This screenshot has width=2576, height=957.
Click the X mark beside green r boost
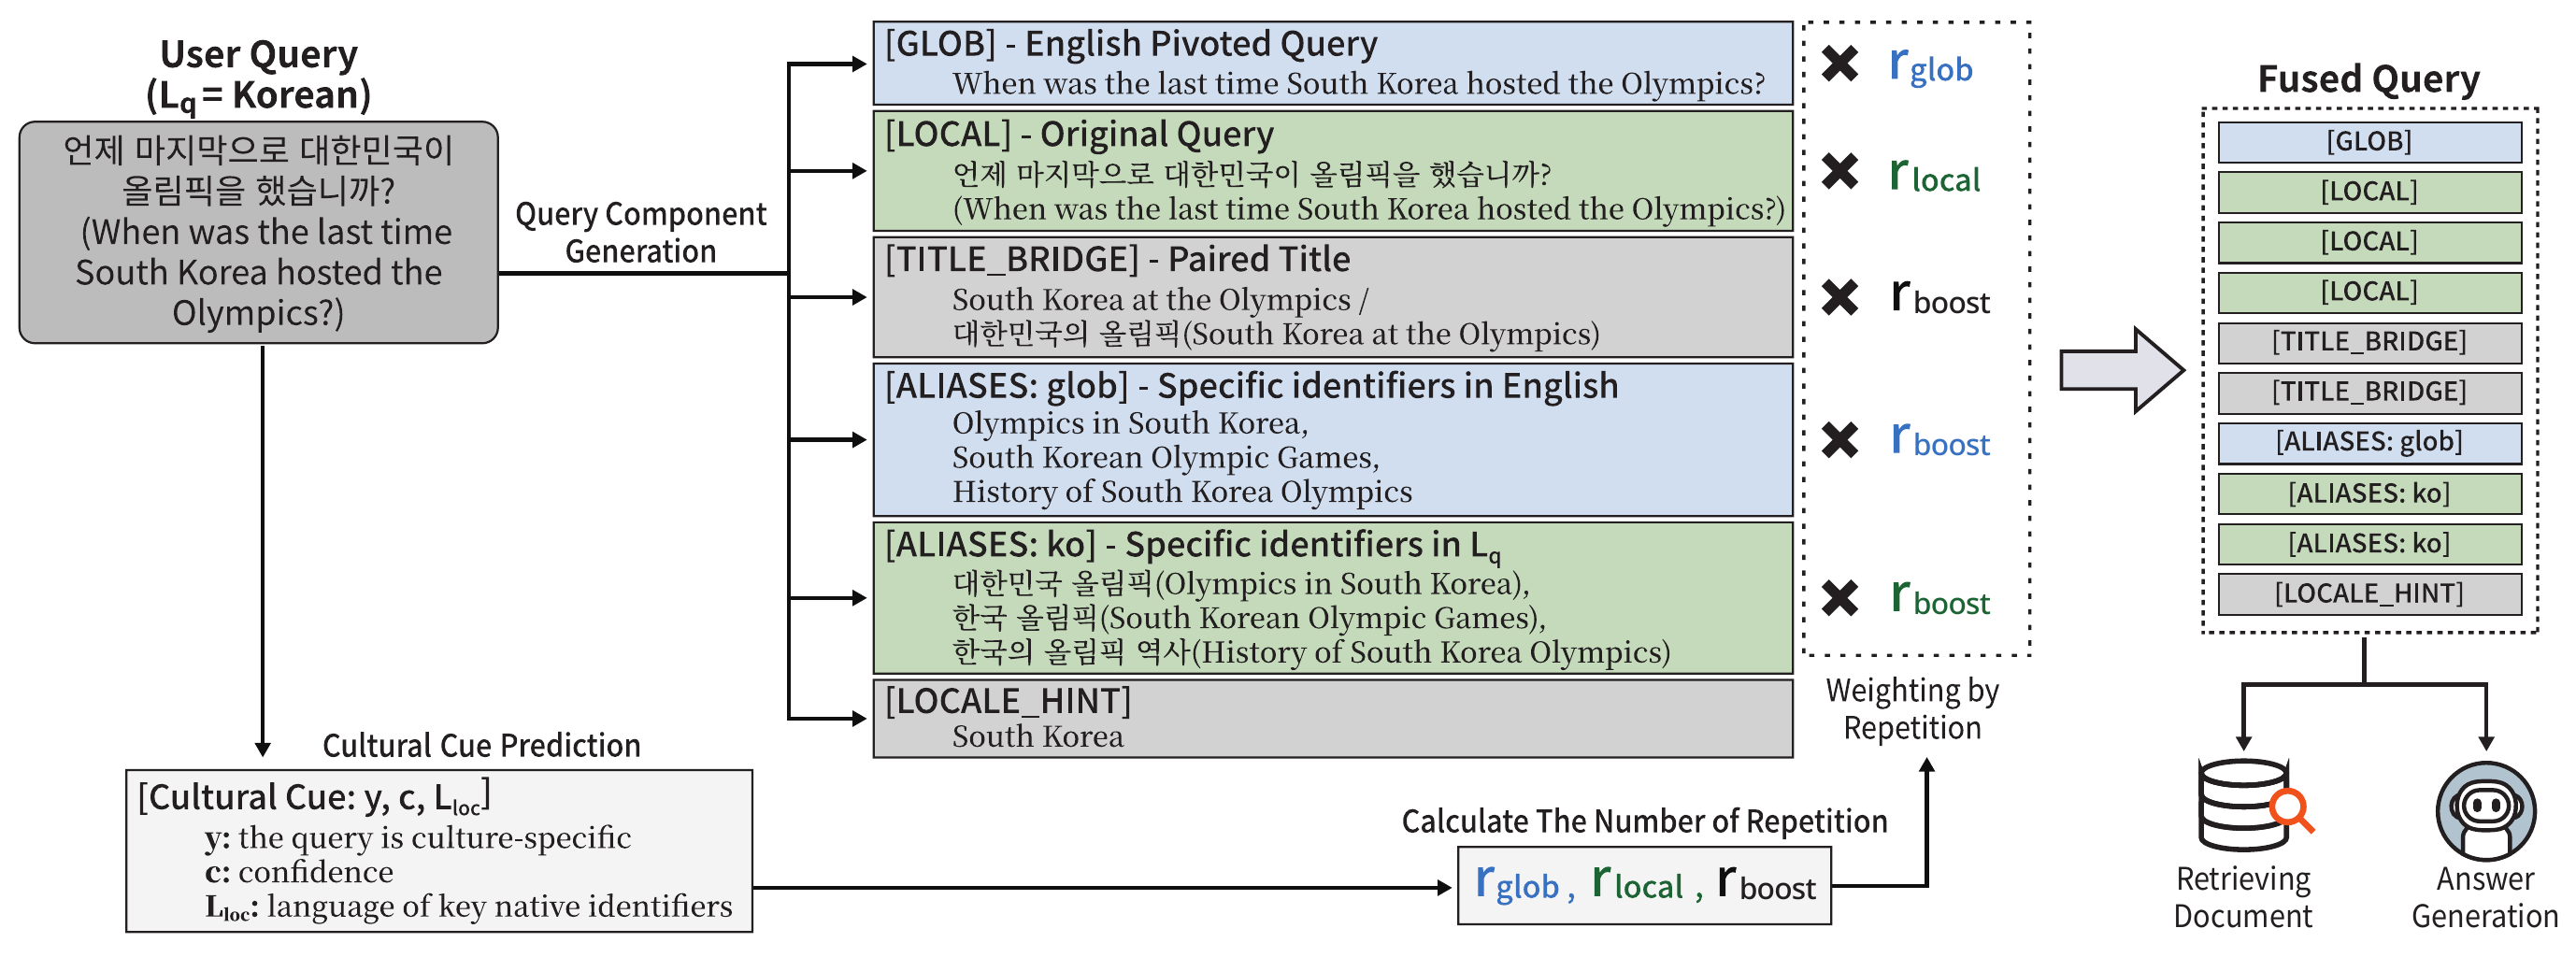pos(1839,598)
